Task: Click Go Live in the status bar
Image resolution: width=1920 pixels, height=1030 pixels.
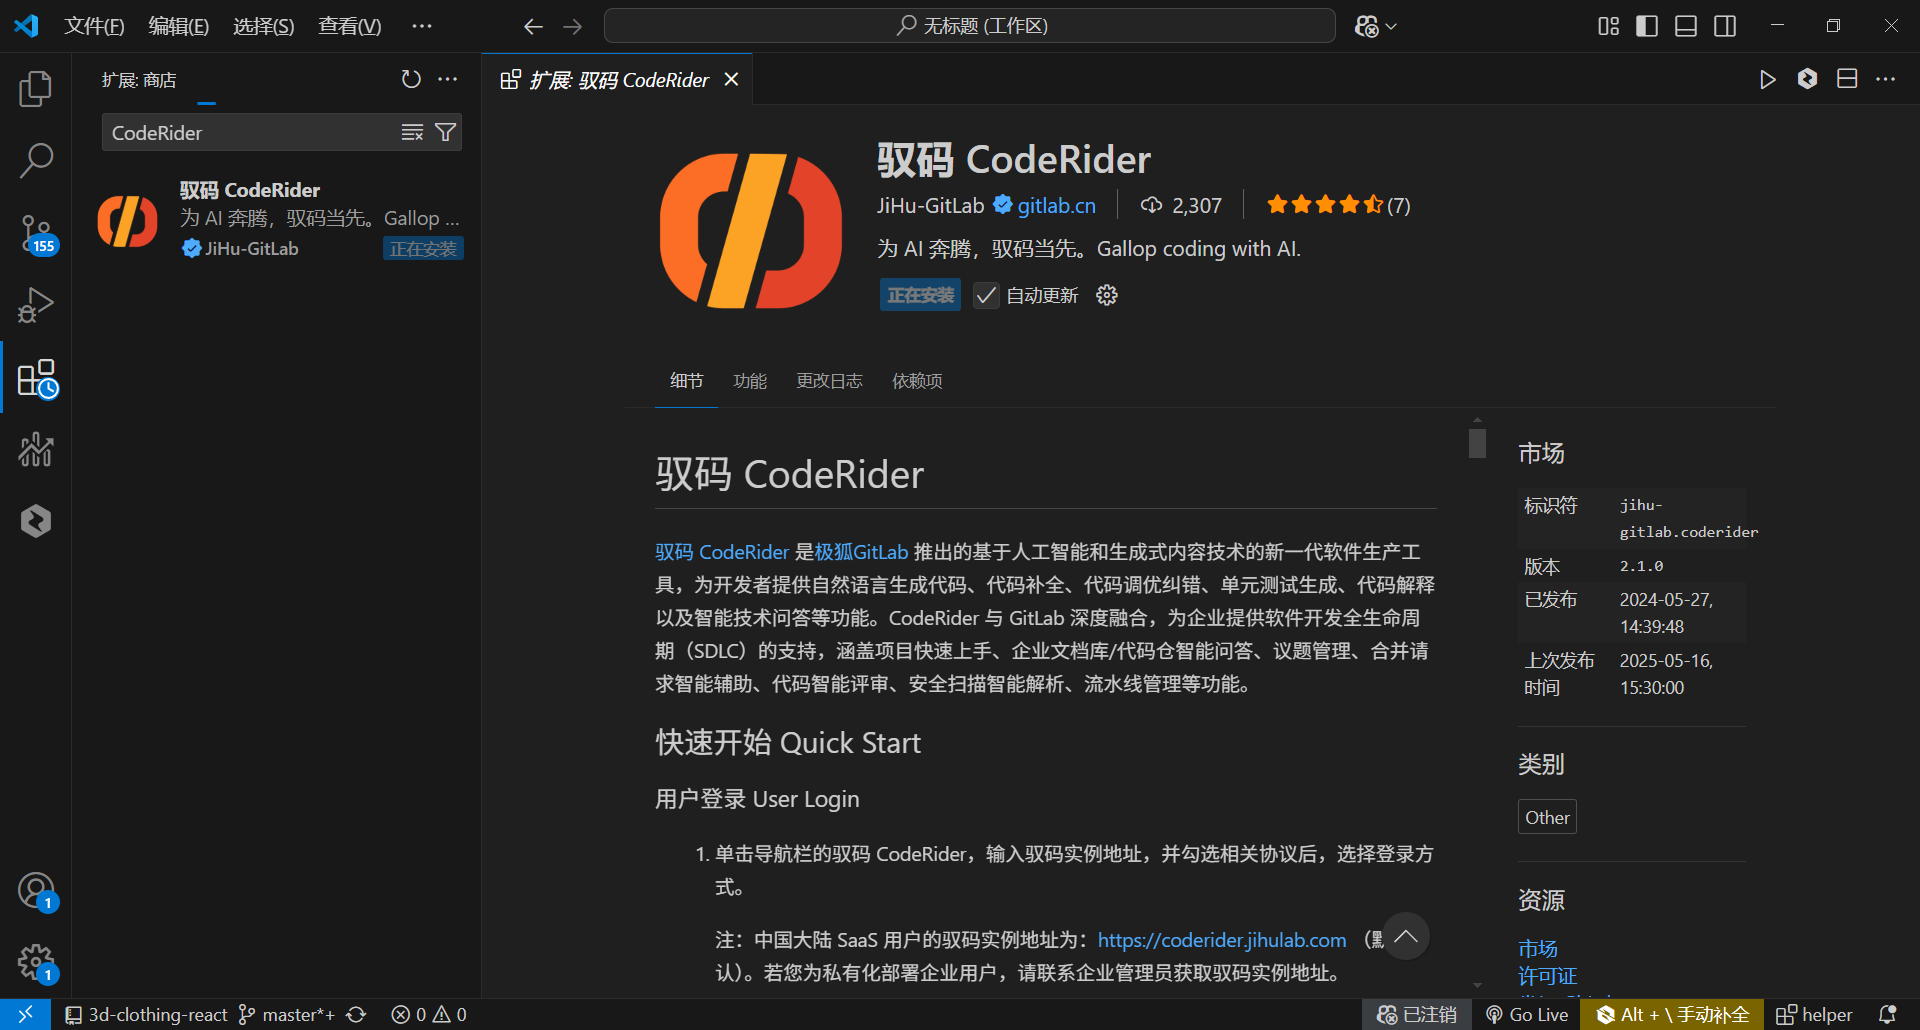Action: click(1527, 1014)
